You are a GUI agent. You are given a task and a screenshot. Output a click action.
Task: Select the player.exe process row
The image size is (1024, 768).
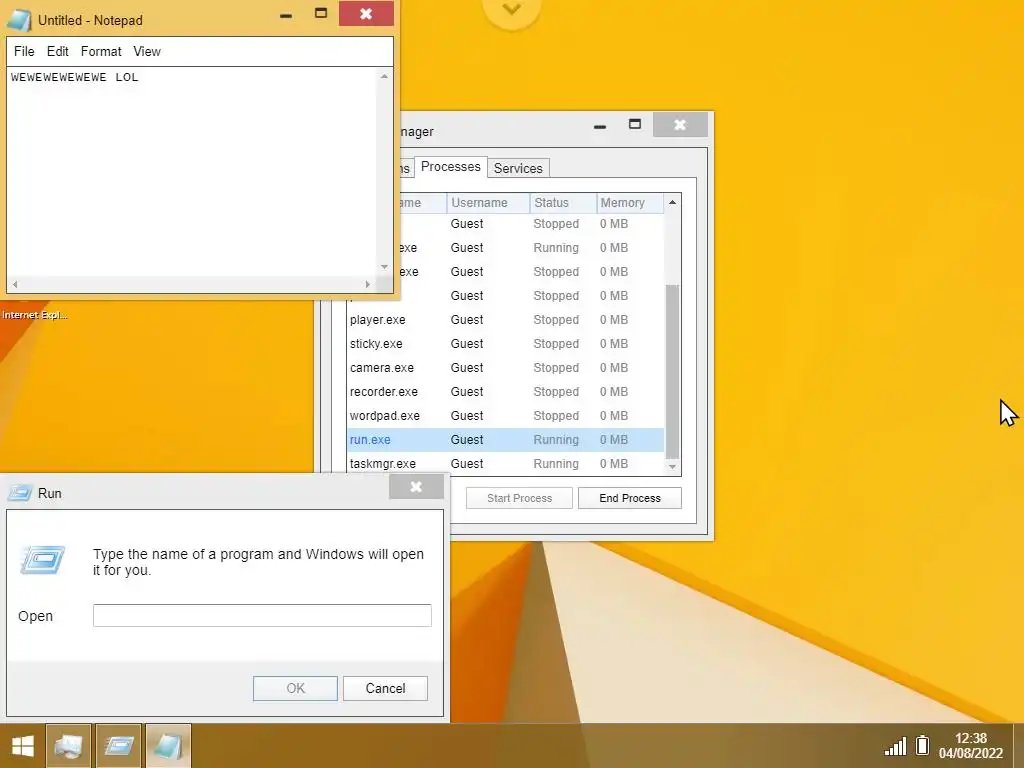tap(505, 319)
